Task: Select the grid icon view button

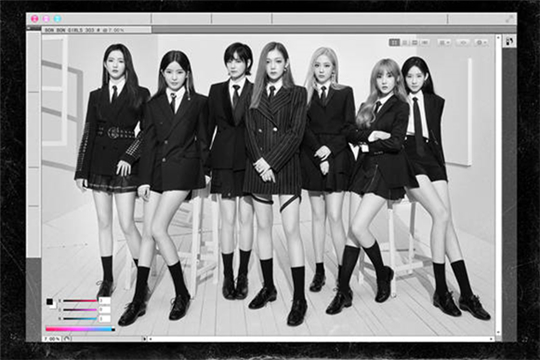Action: 394,42
